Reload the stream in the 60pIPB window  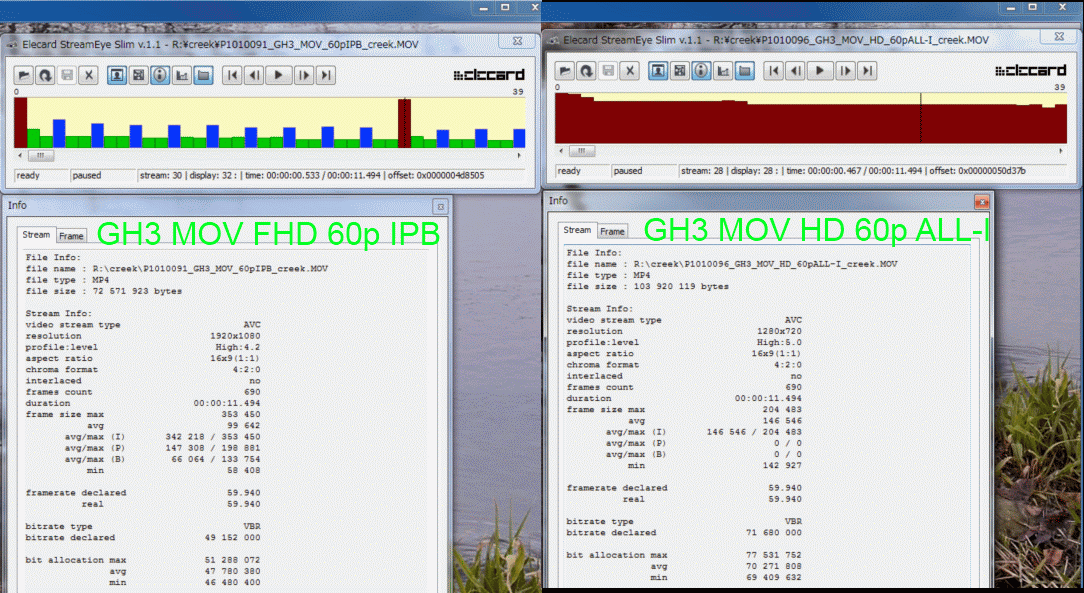pos(45,75)
